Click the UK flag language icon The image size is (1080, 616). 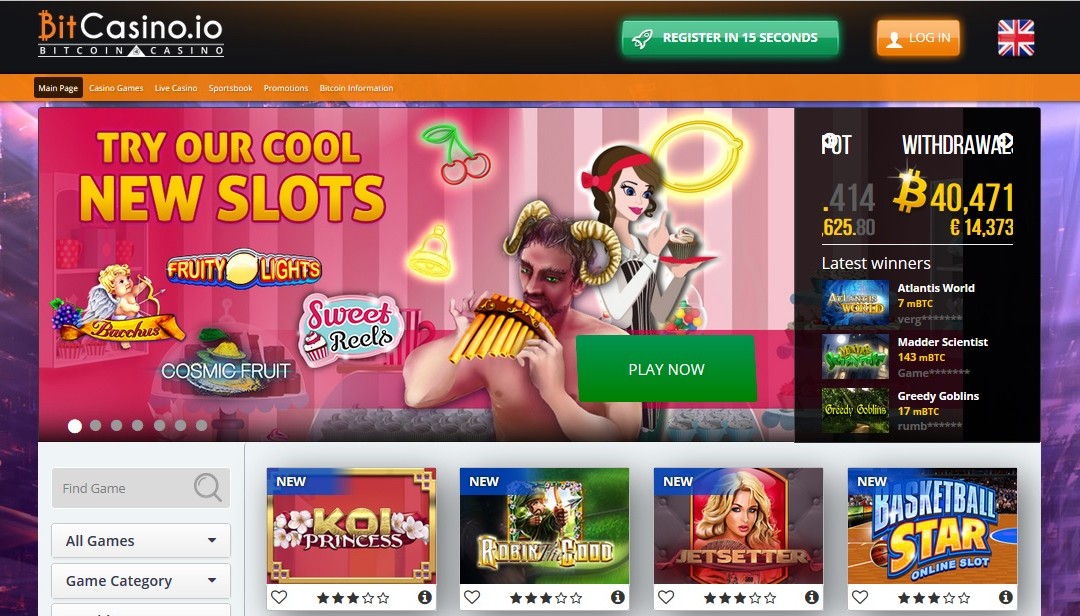pyautogui.click(x=1016, y=38)
